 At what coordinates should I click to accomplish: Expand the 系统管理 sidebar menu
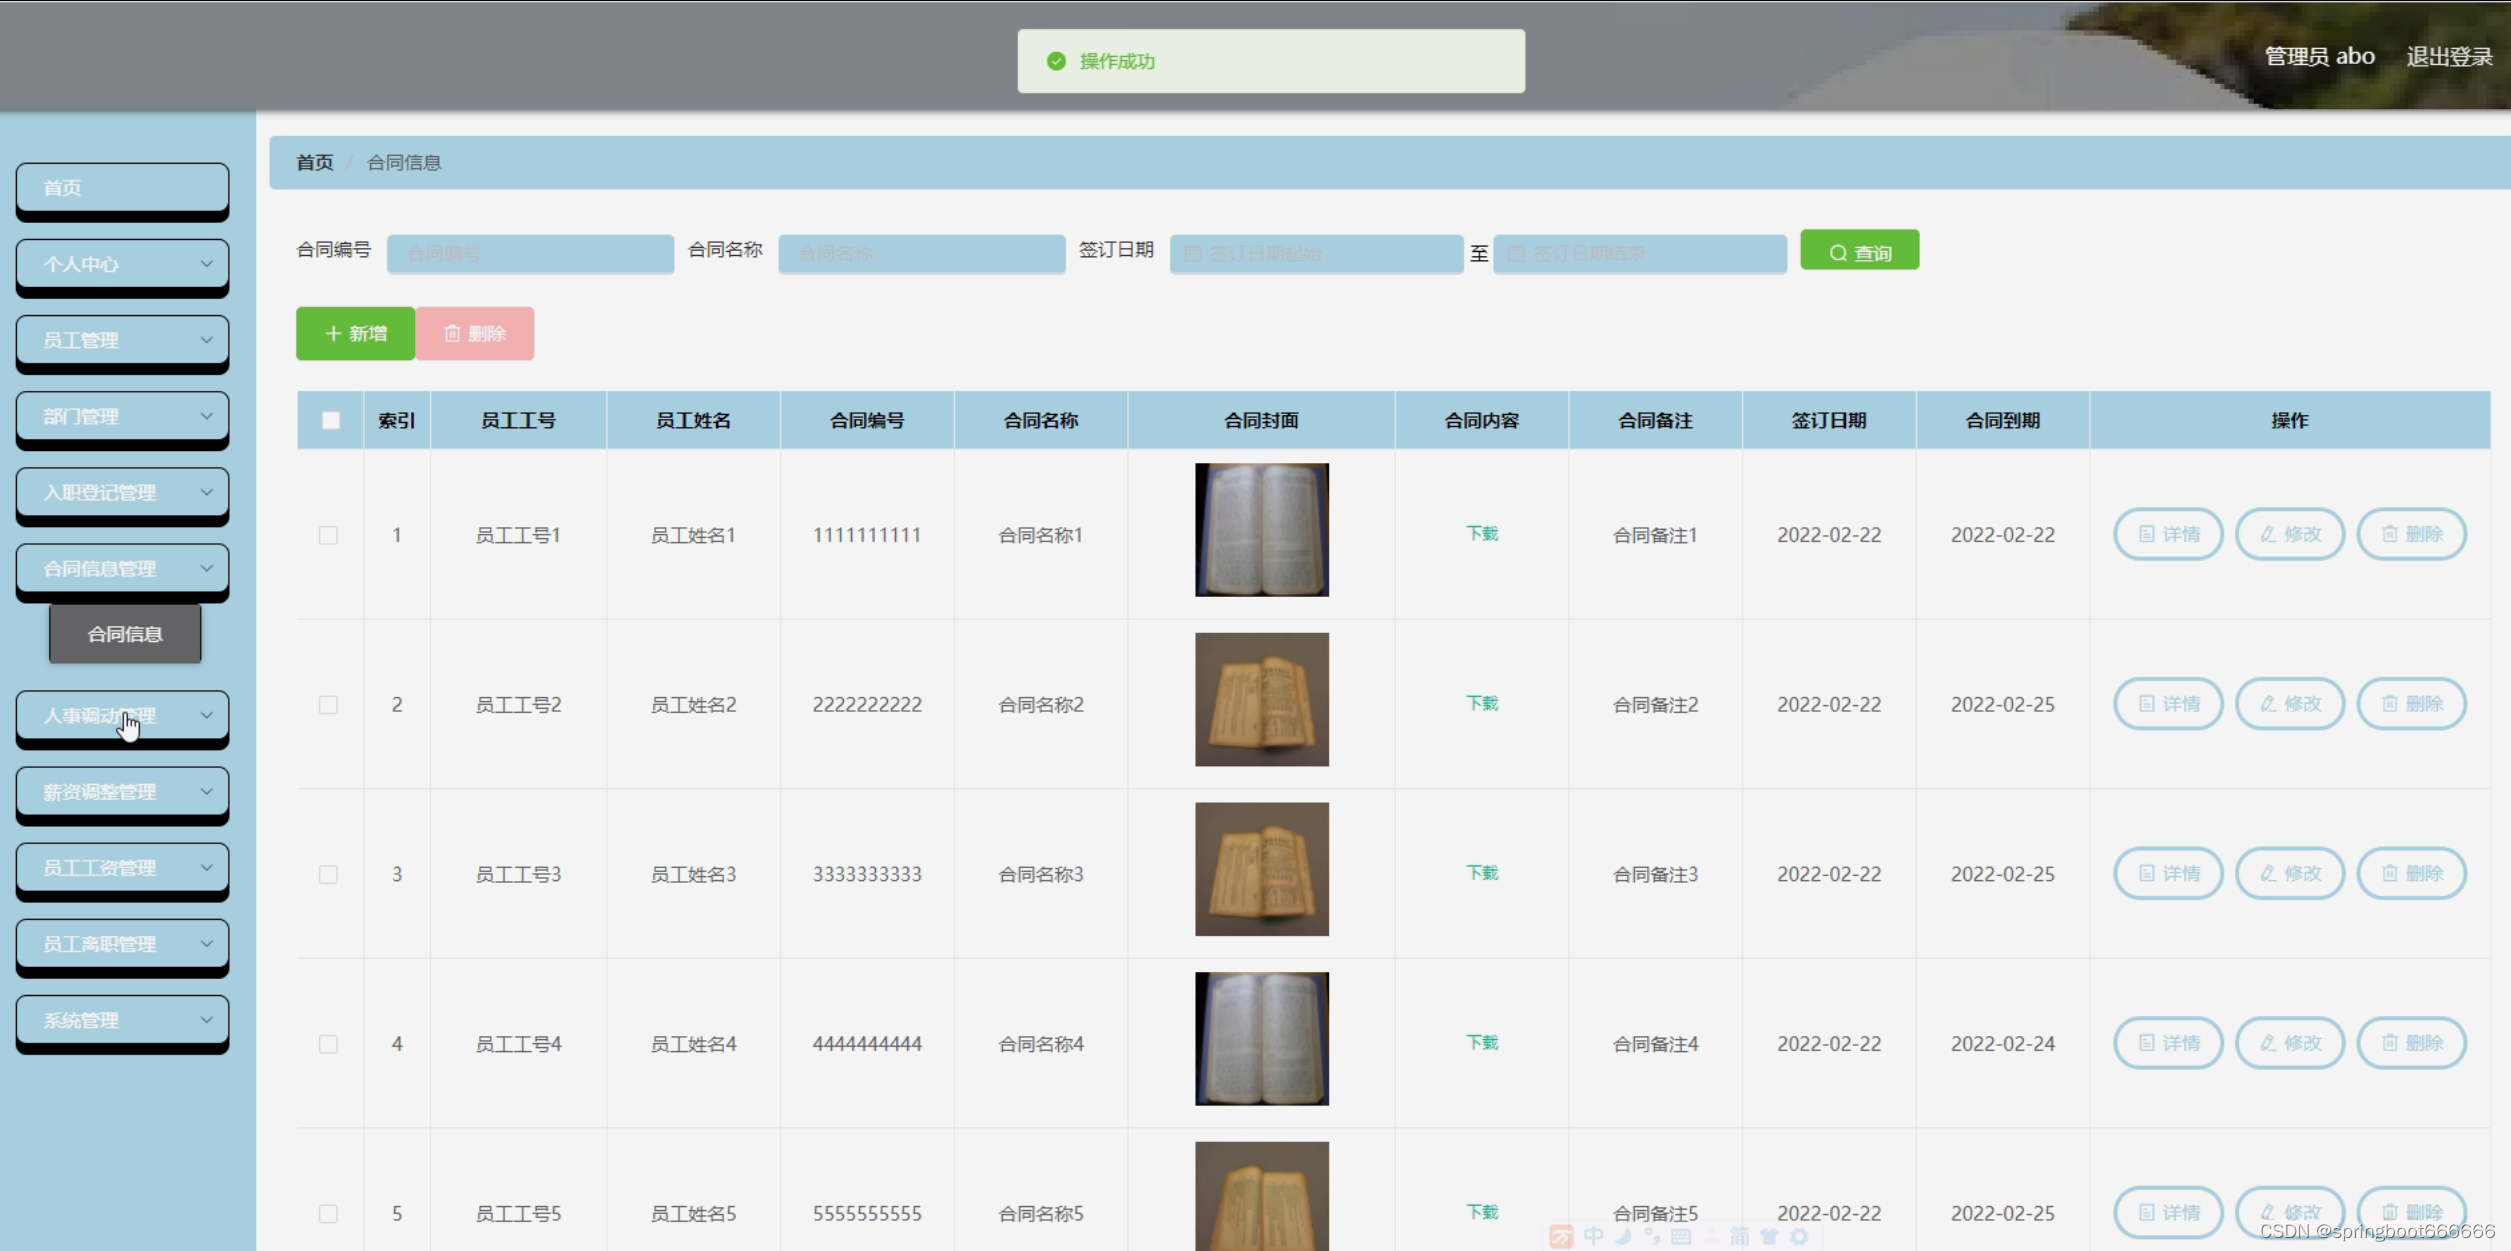pyautogui.click(x=122, y=1020)
